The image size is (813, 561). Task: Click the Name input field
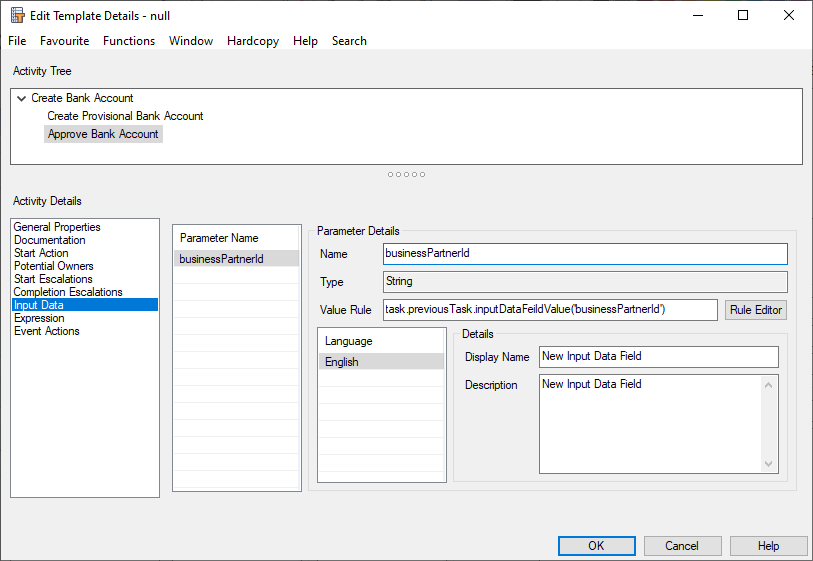pyautogui.click(x=585, y=254)
